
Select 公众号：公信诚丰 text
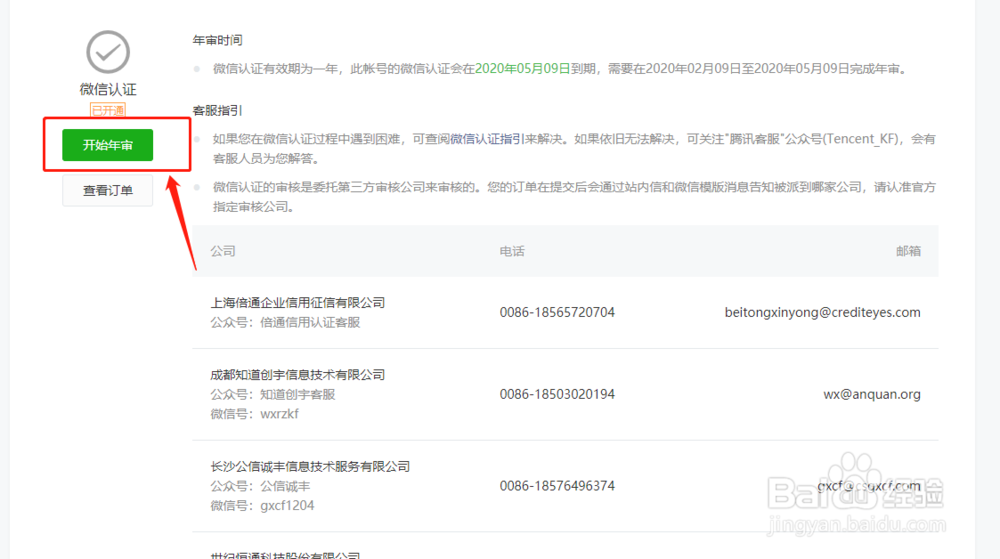tap(260, 486)
